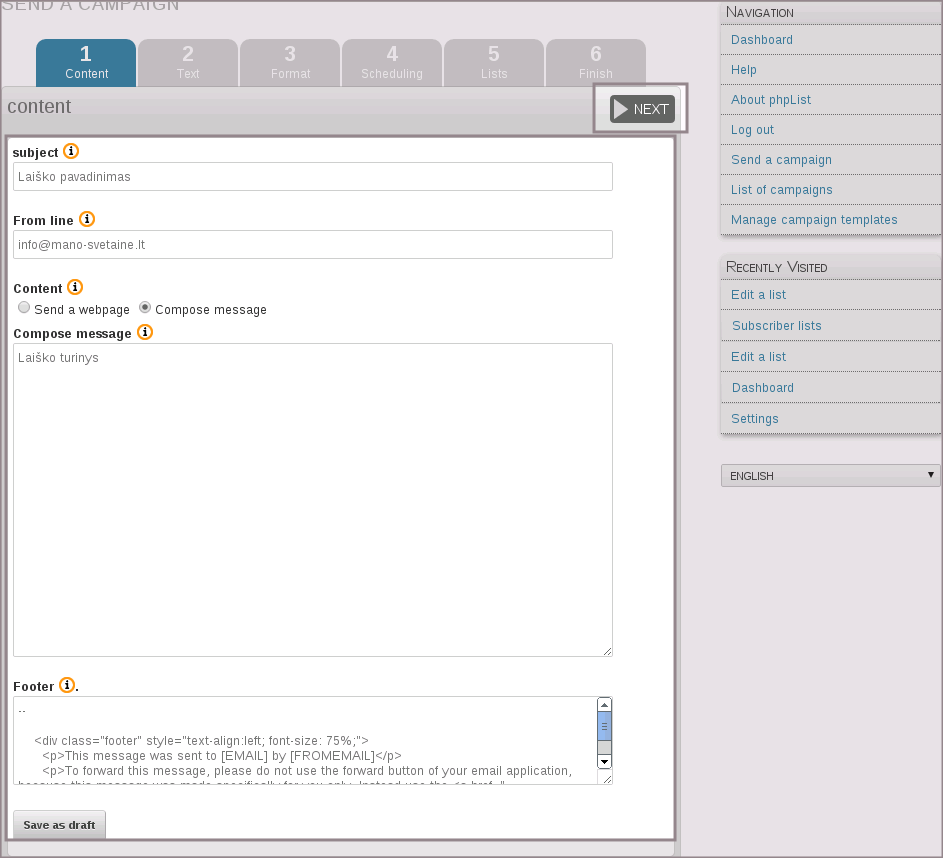This screenshot has width=943, height=858.
Task: Open the Lists step tab
Action: pos(494,62)
